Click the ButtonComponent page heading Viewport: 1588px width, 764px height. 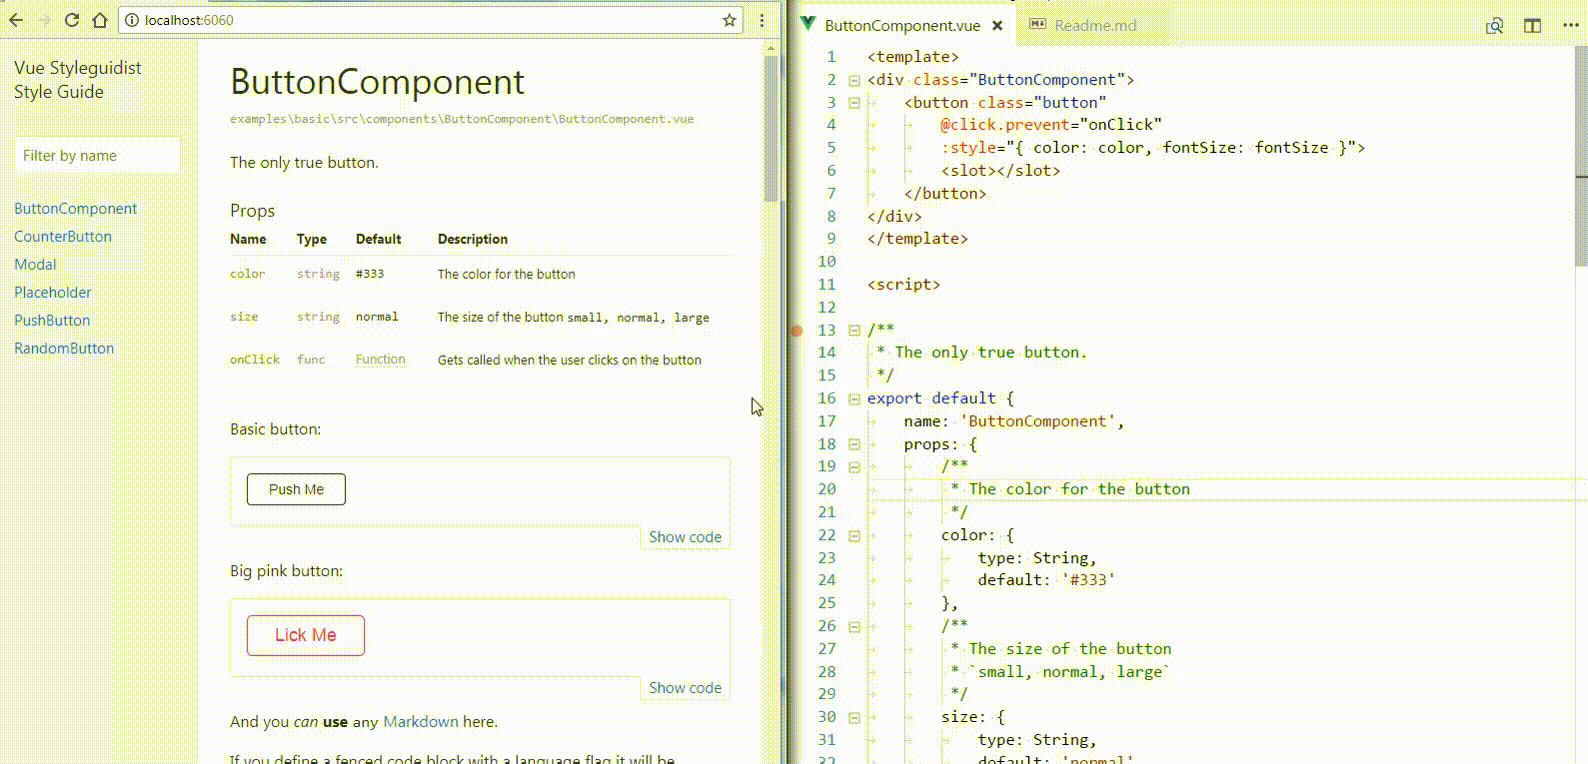tap(377, 82)
